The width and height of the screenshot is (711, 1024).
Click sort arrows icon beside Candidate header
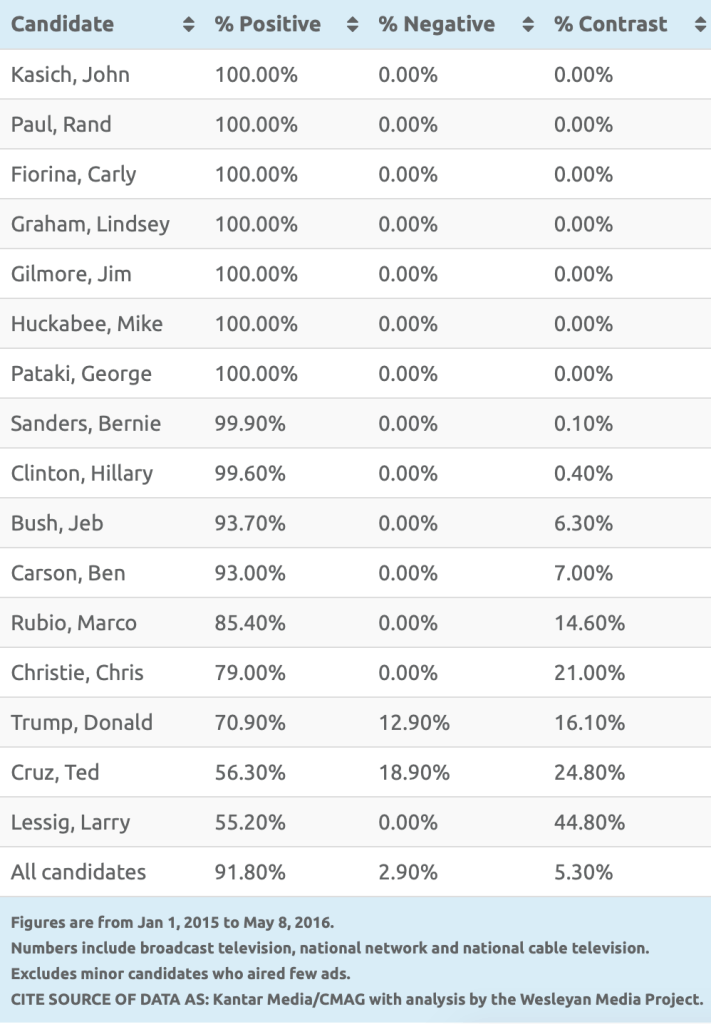click(189, 25)
